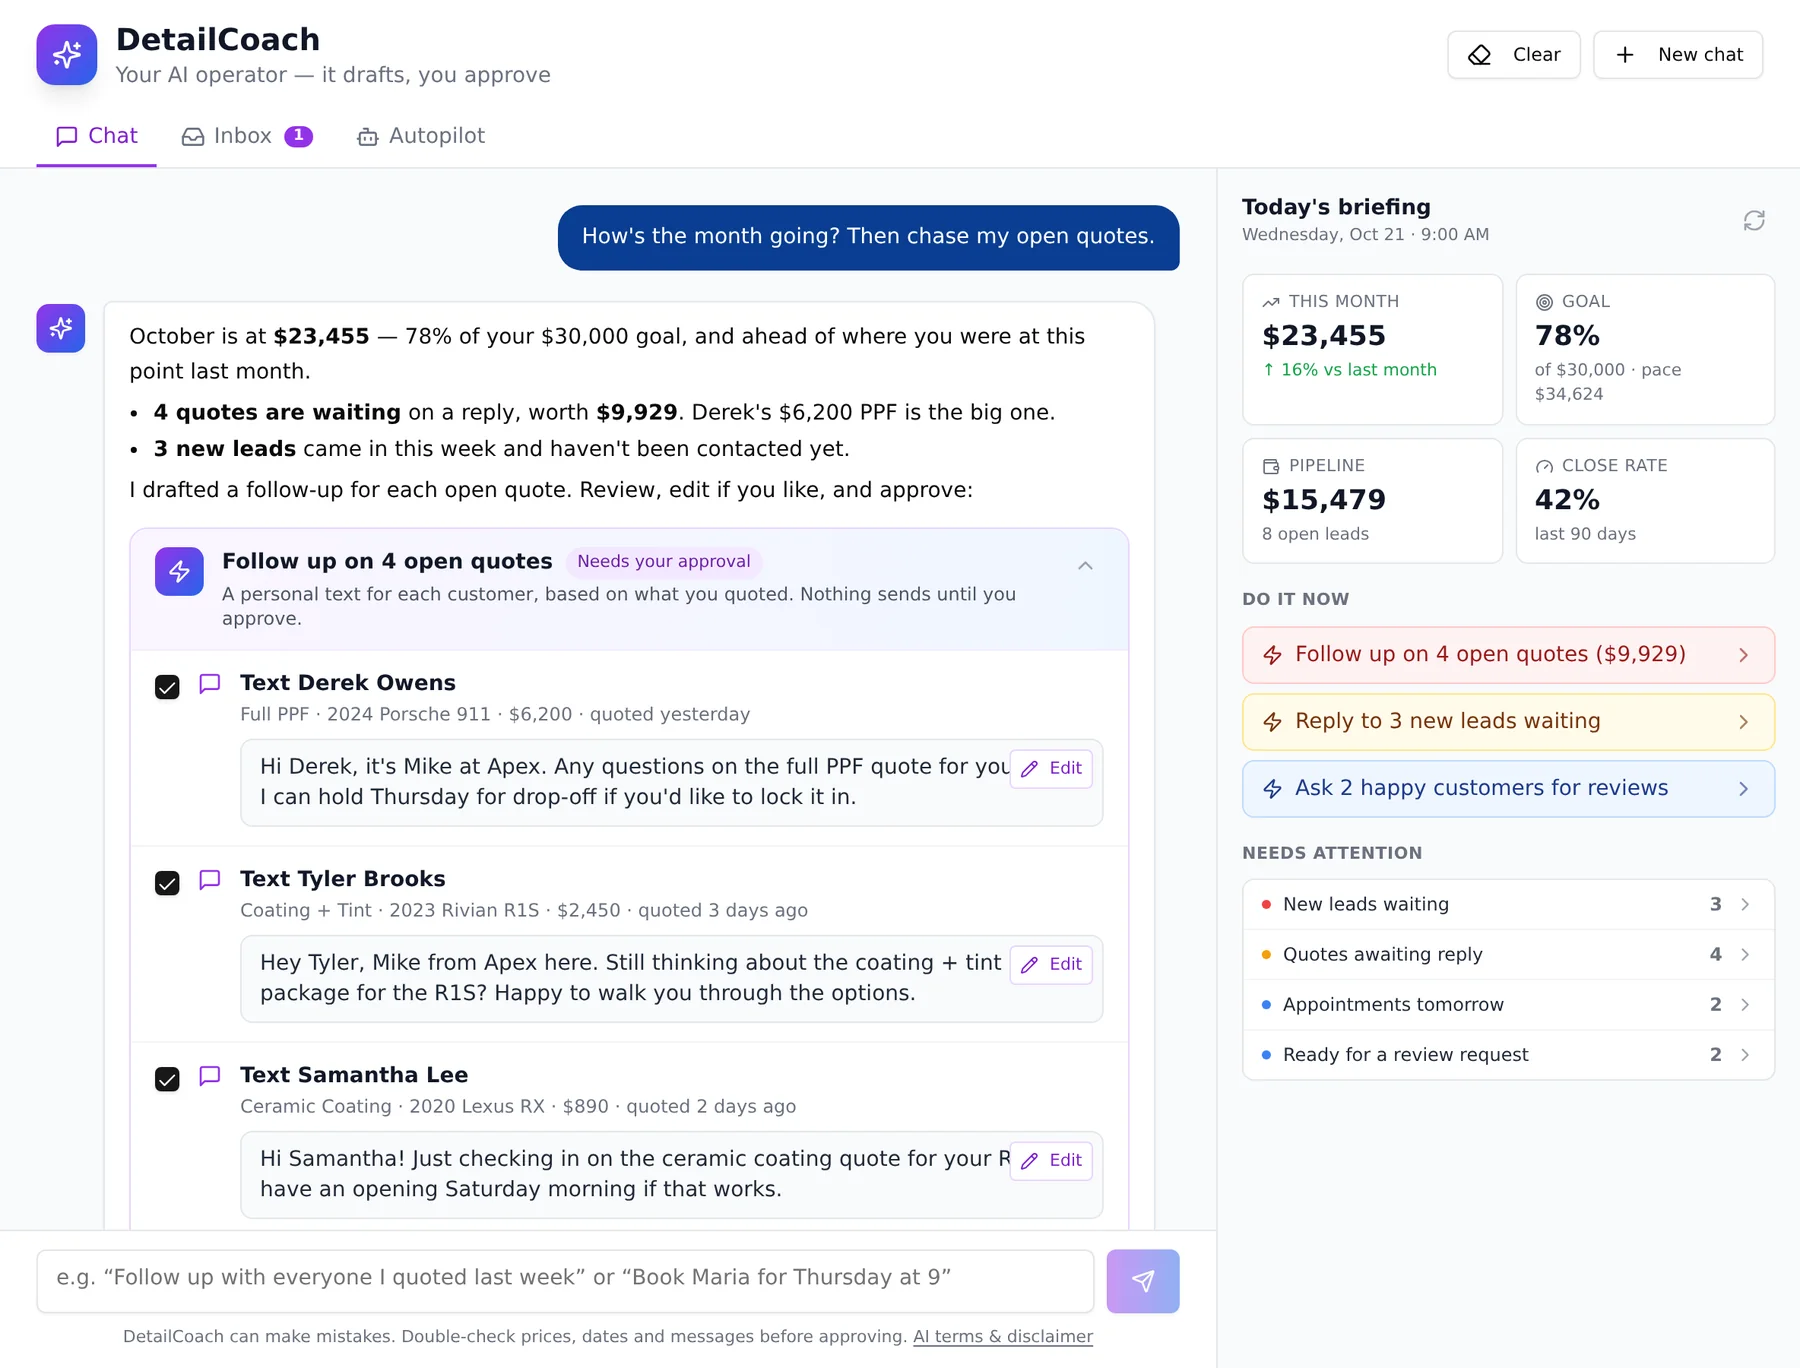Click message icon next to Text Samantha Lee
The width and height of the screenshot is (1800, 1368).
coord(210,1076)
